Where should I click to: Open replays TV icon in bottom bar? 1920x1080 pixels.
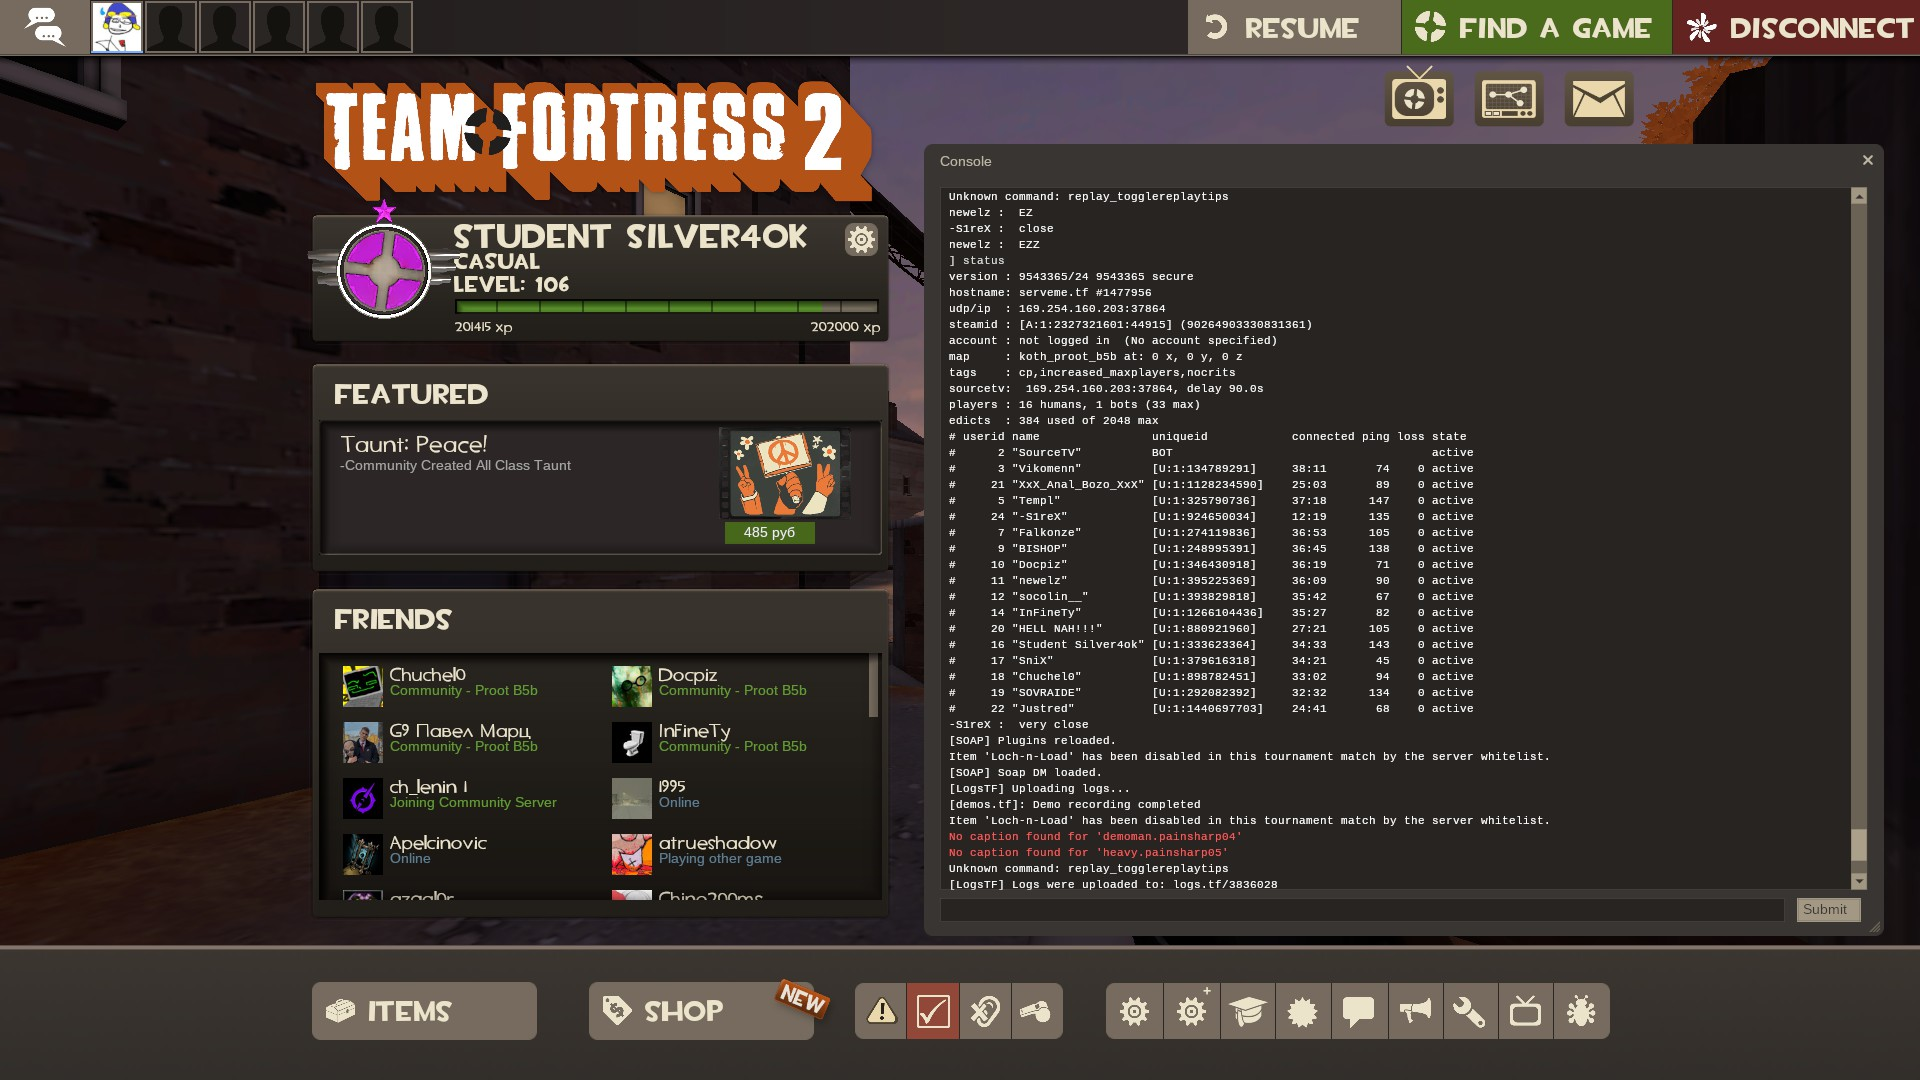click(1525, 1011)
